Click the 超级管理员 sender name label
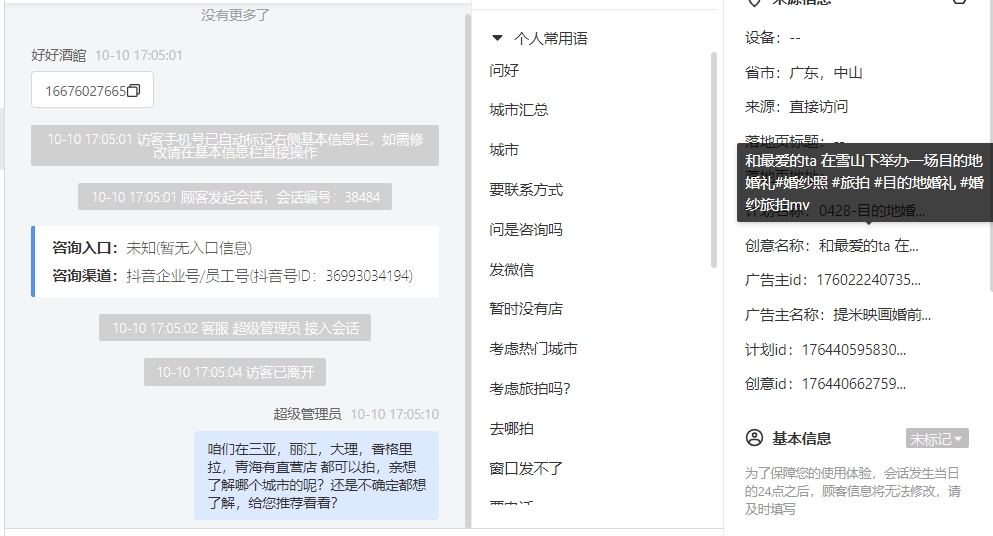This screenshot has width=993, height=536. pos(307,414)
